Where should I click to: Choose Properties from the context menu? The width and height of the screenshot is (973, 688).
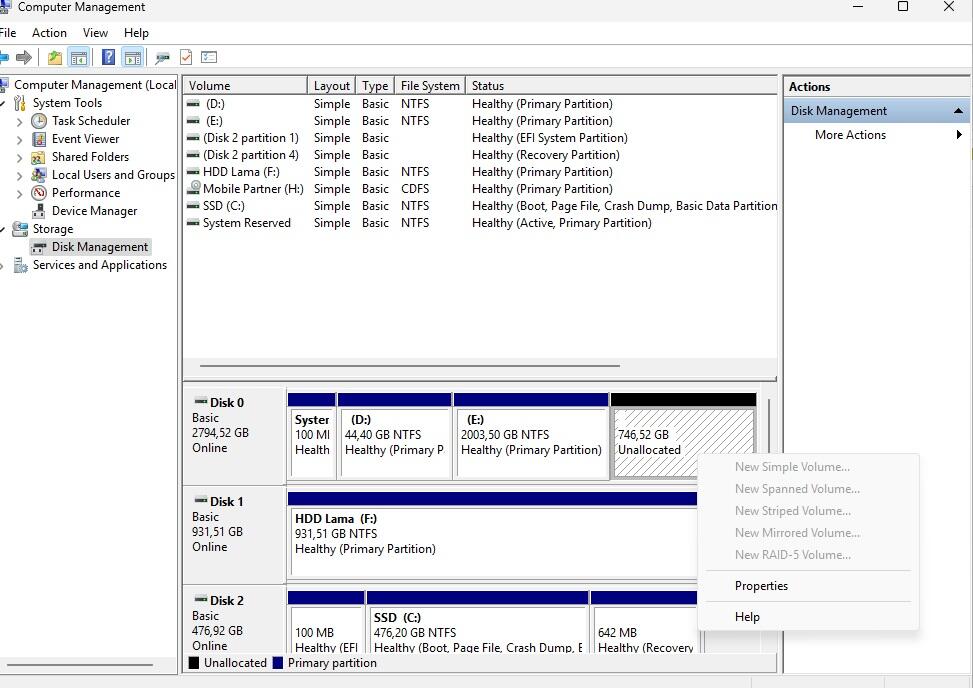click(x=761, y=585)
